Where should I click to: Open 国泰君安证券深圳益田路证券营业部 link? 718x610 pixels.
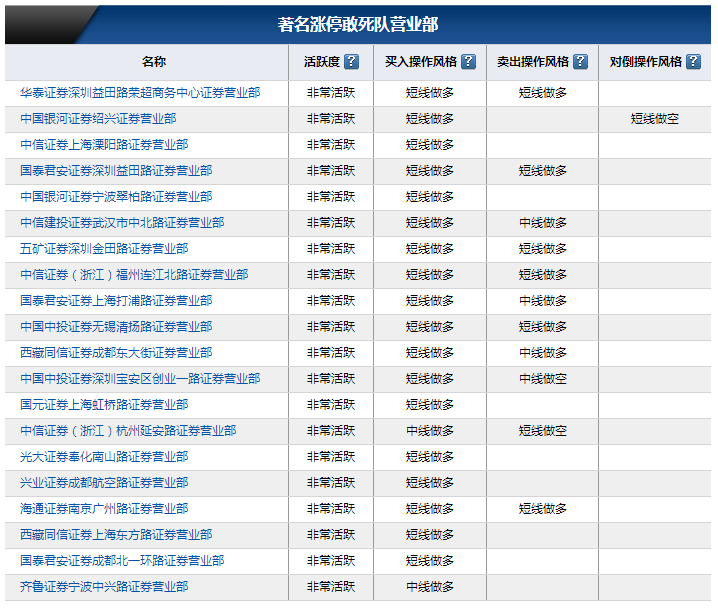pos(116,171)
